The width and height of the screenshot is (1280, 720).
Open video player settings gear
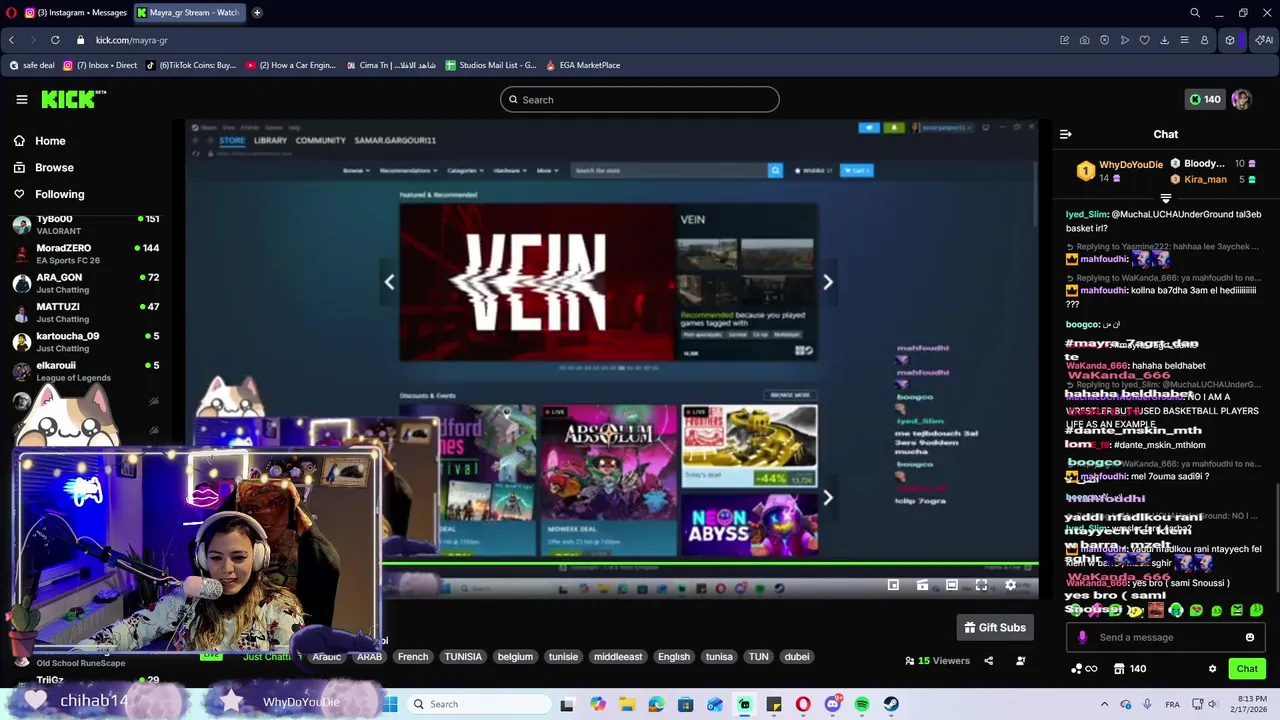pos(1010,585)
